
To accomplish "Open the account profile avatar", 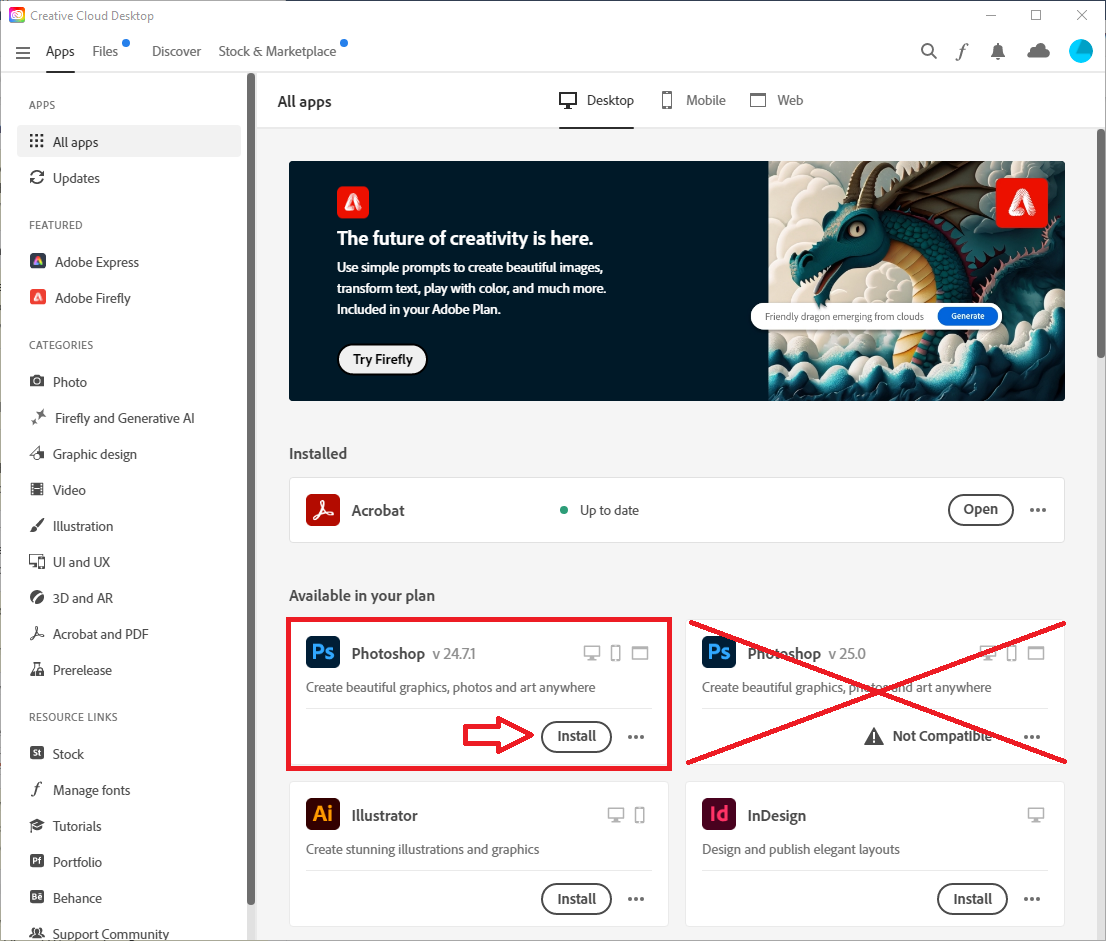I will click(1080, 51).
